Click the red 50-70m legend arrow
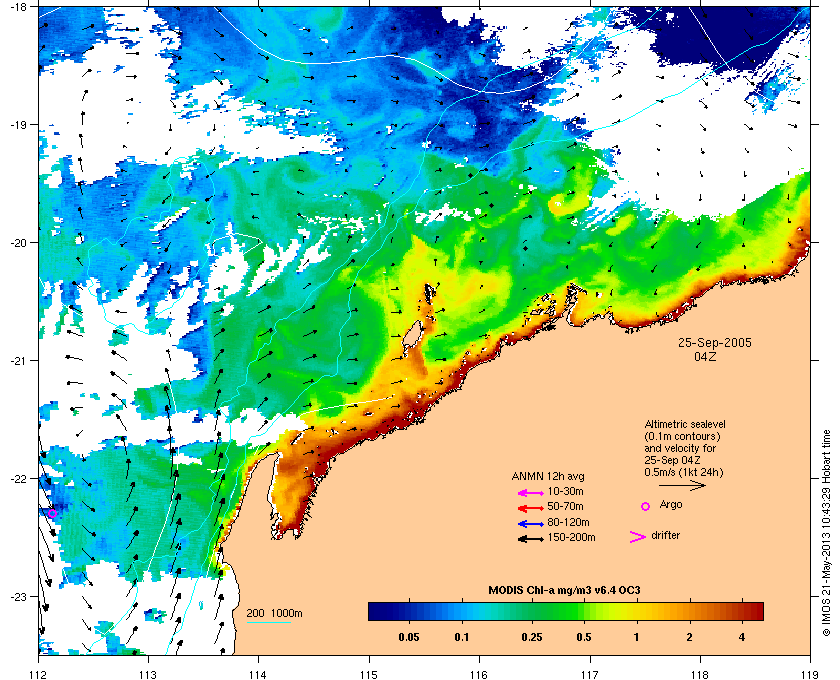This screenshot has width=840, height=680. [x=531, y=508]
